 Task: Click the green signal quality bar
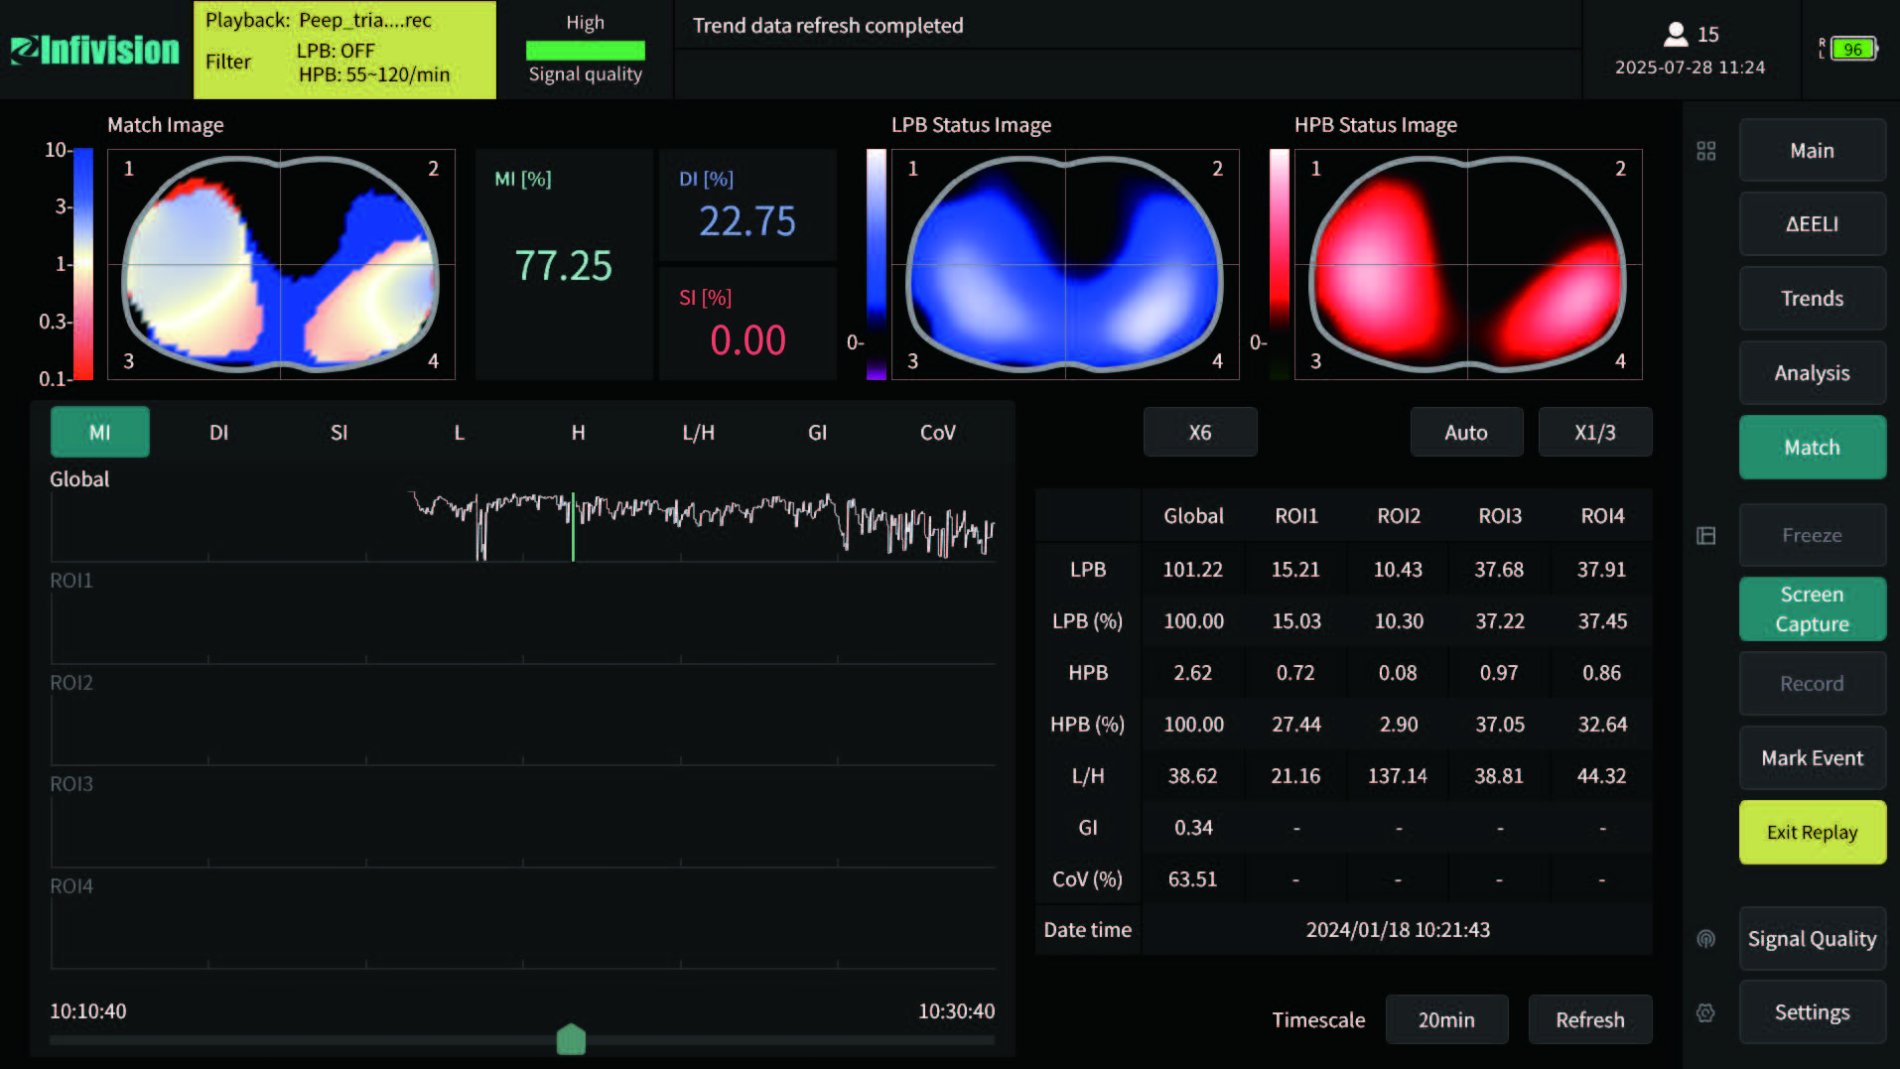(x=585, y=50)
